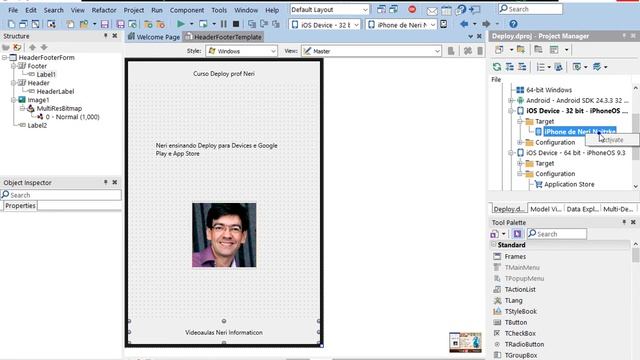The width and height of the screenshot is (640, 360).
Task: Open the iPhone de Neri device dropdown
Action: click(433, 25)
